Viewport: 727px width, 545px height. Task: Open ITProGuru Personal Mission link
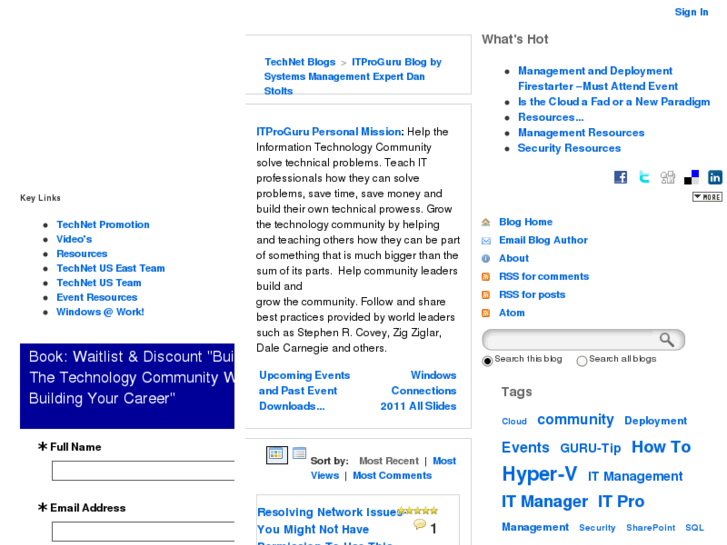click(x=329, y=132)
